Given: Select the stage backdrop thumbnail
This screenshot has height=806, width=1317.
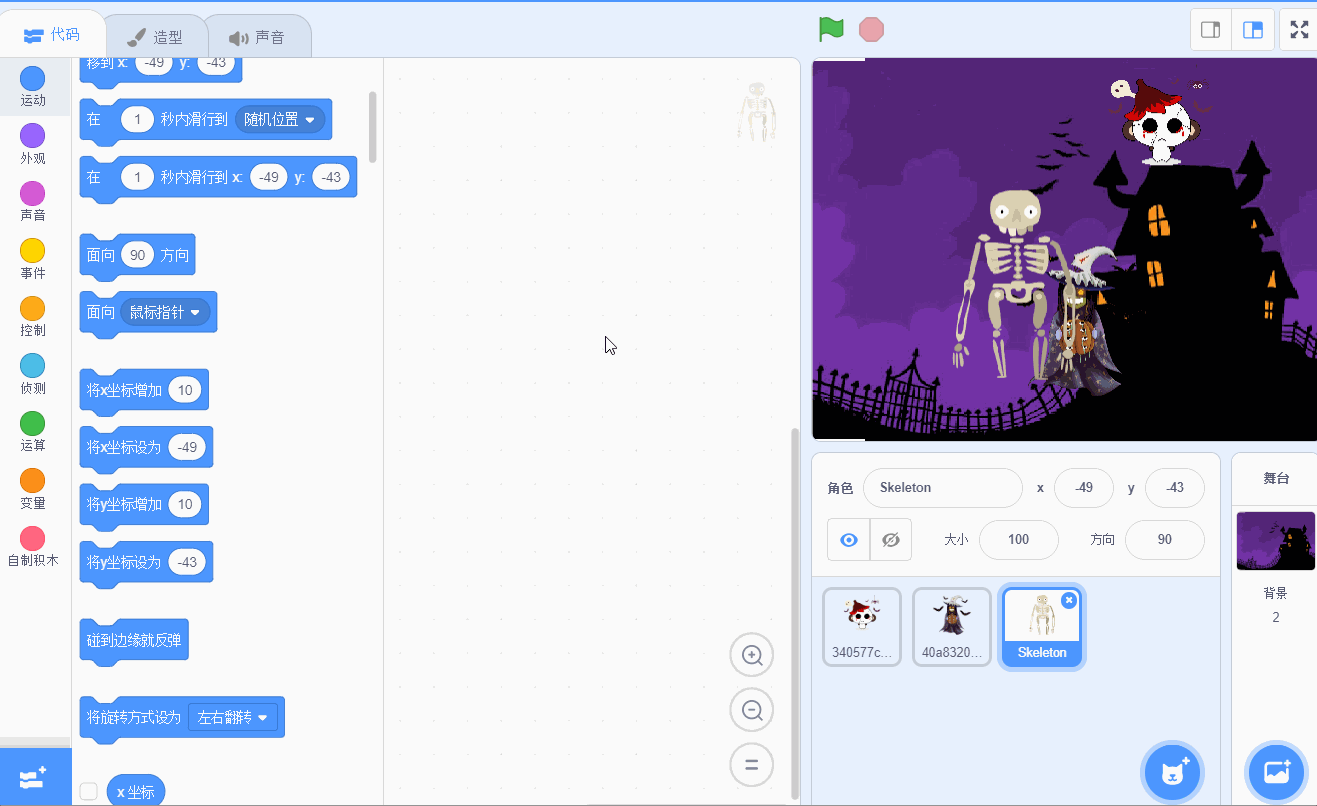Looking at the screenshot, I should pos(1276,541).
